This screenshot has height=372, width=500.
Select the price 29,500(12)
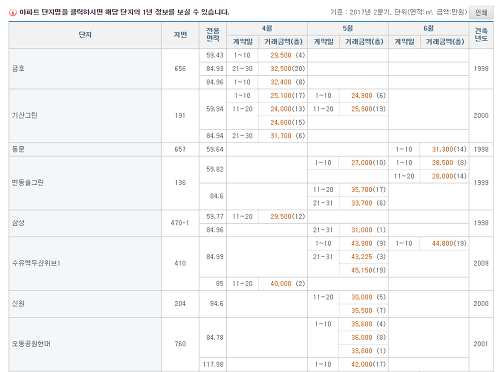[288, 216]
